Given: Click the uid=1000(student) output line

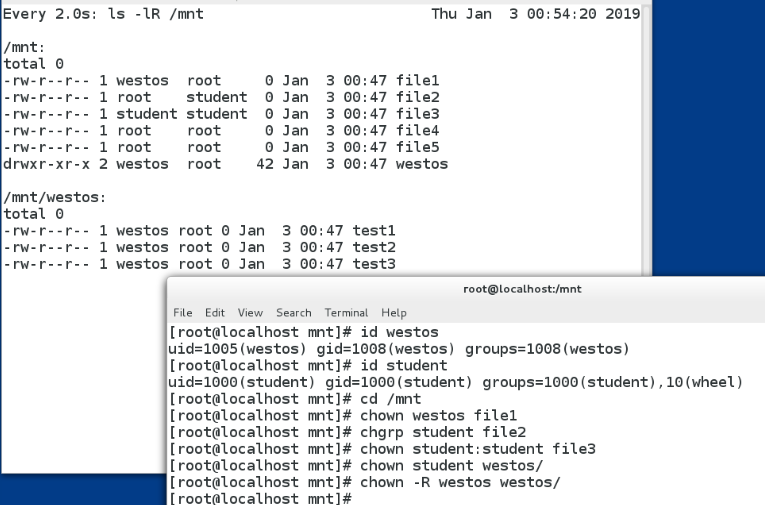Looking at the screenshot, I should point(456,382).
